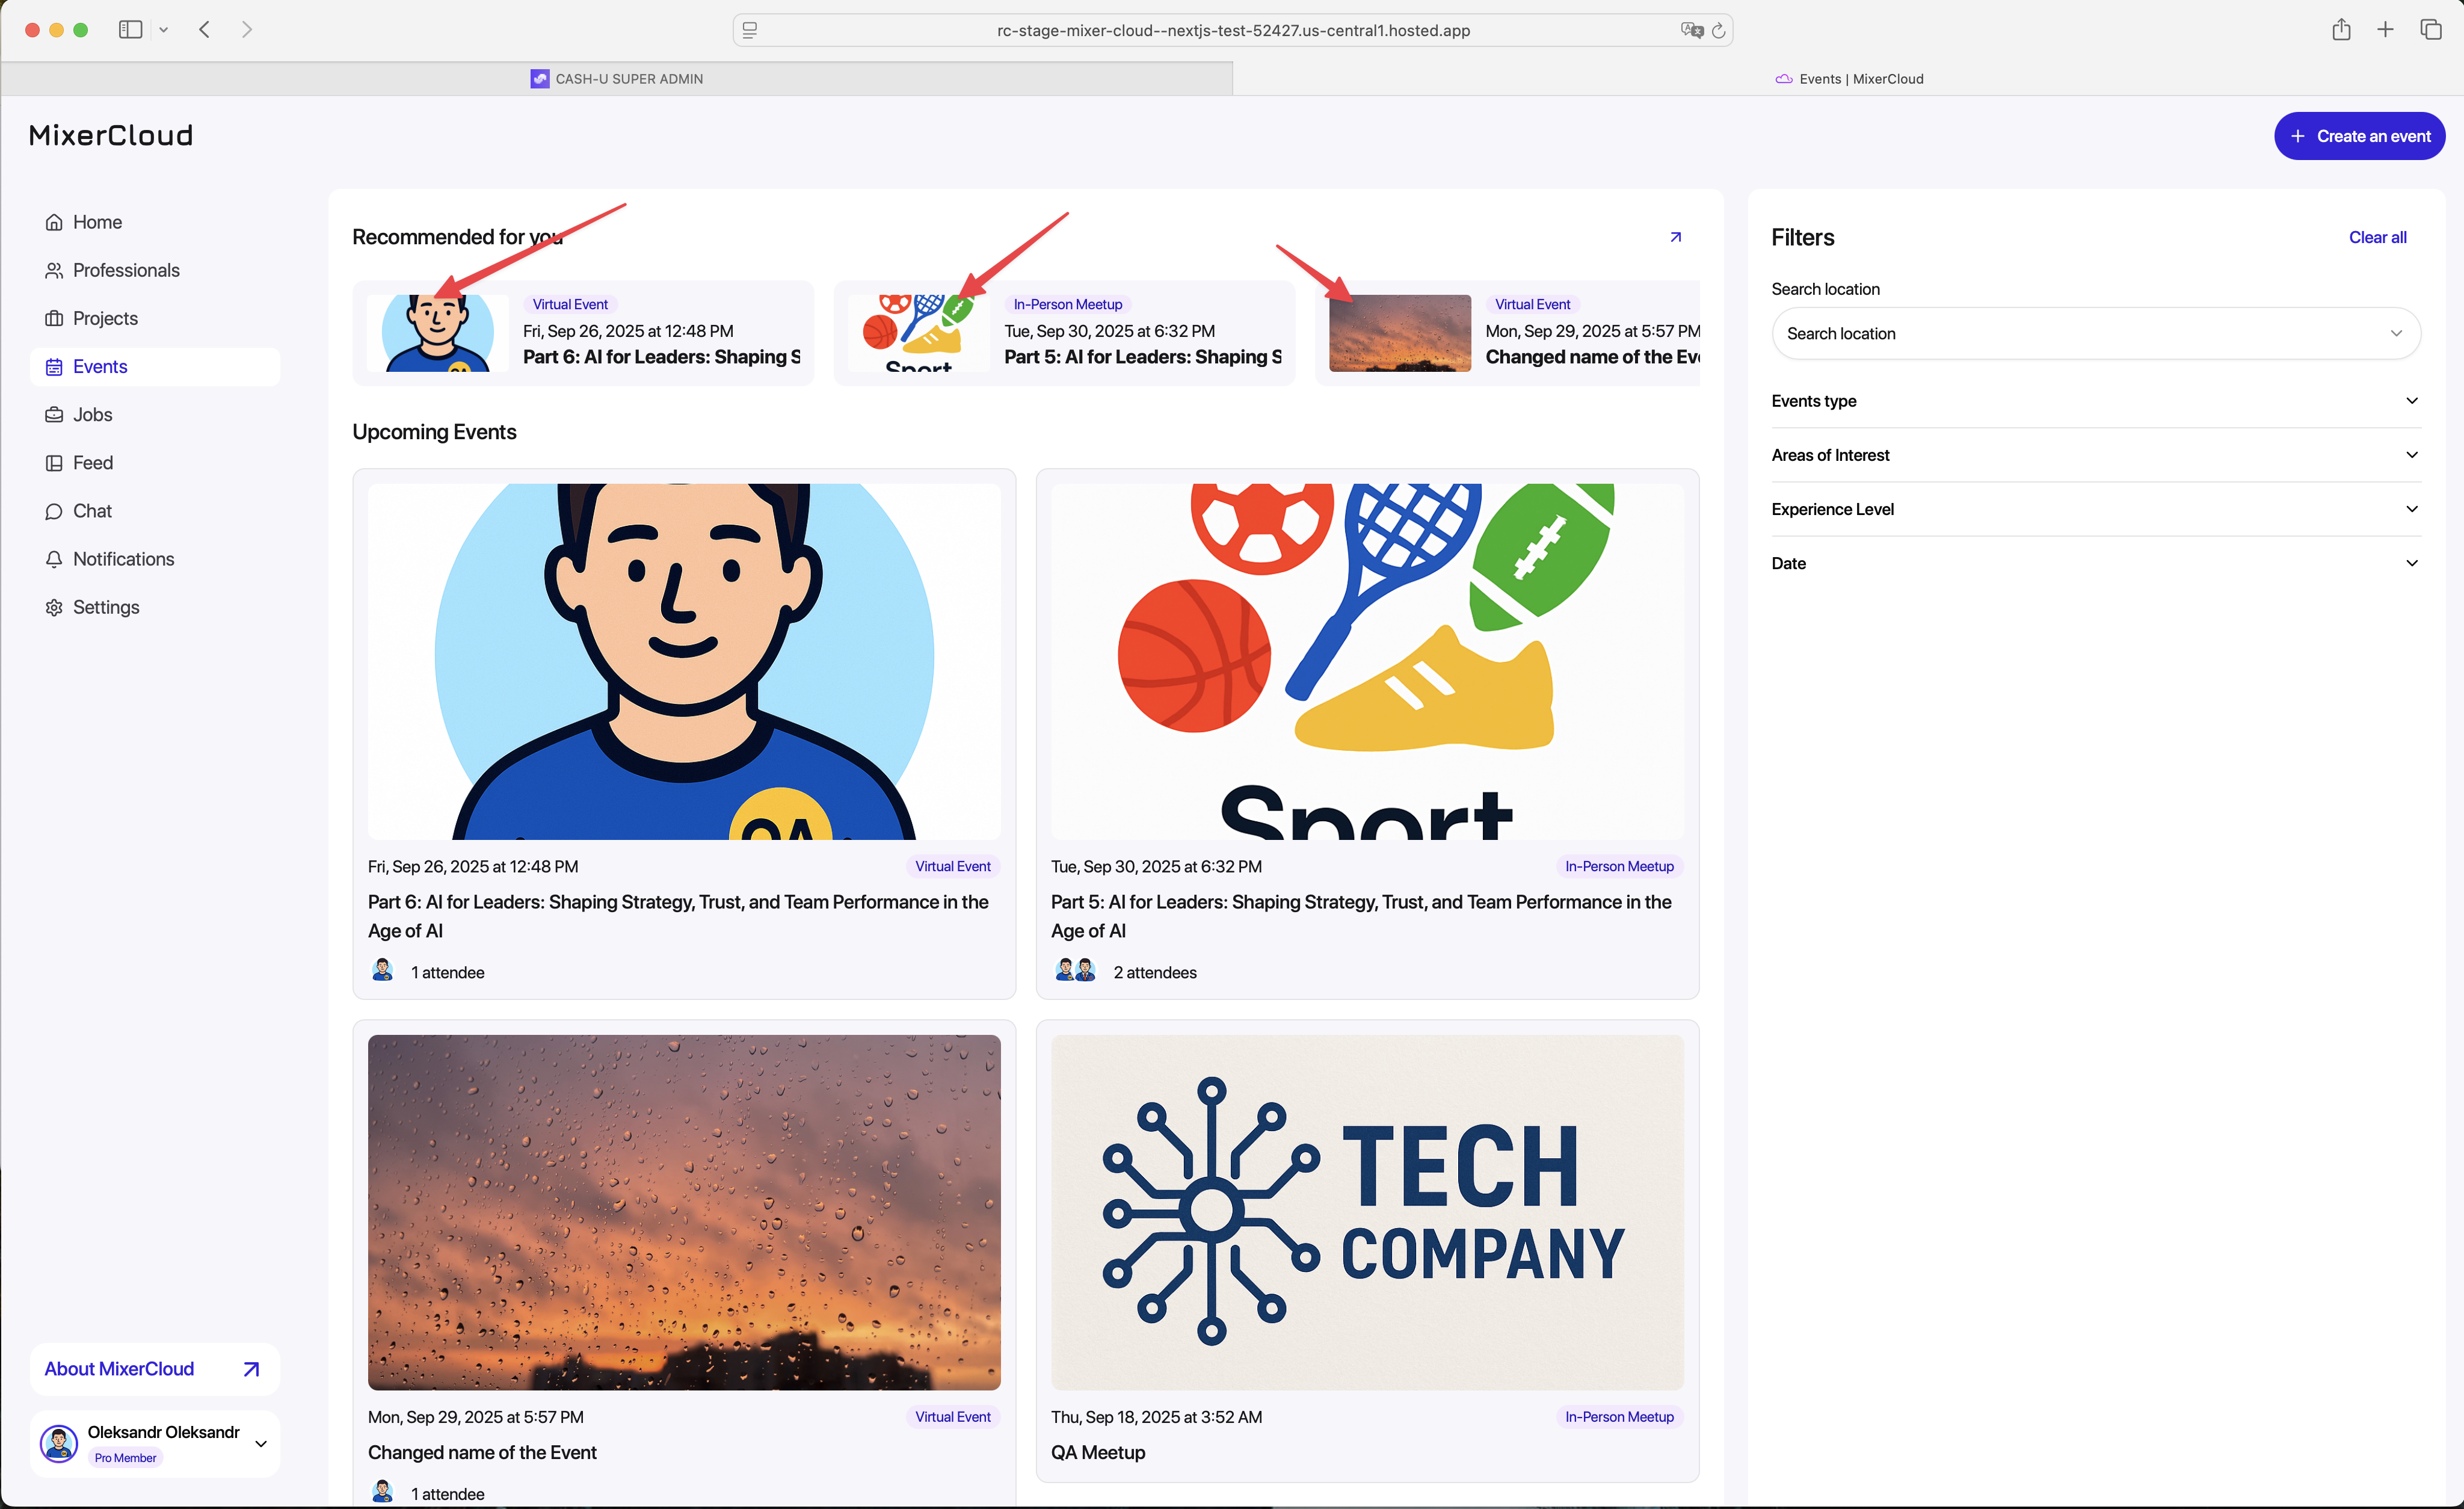Click the Home icon in sidebar
This screenshot has width=2464, height=1509.
point(54,222)
